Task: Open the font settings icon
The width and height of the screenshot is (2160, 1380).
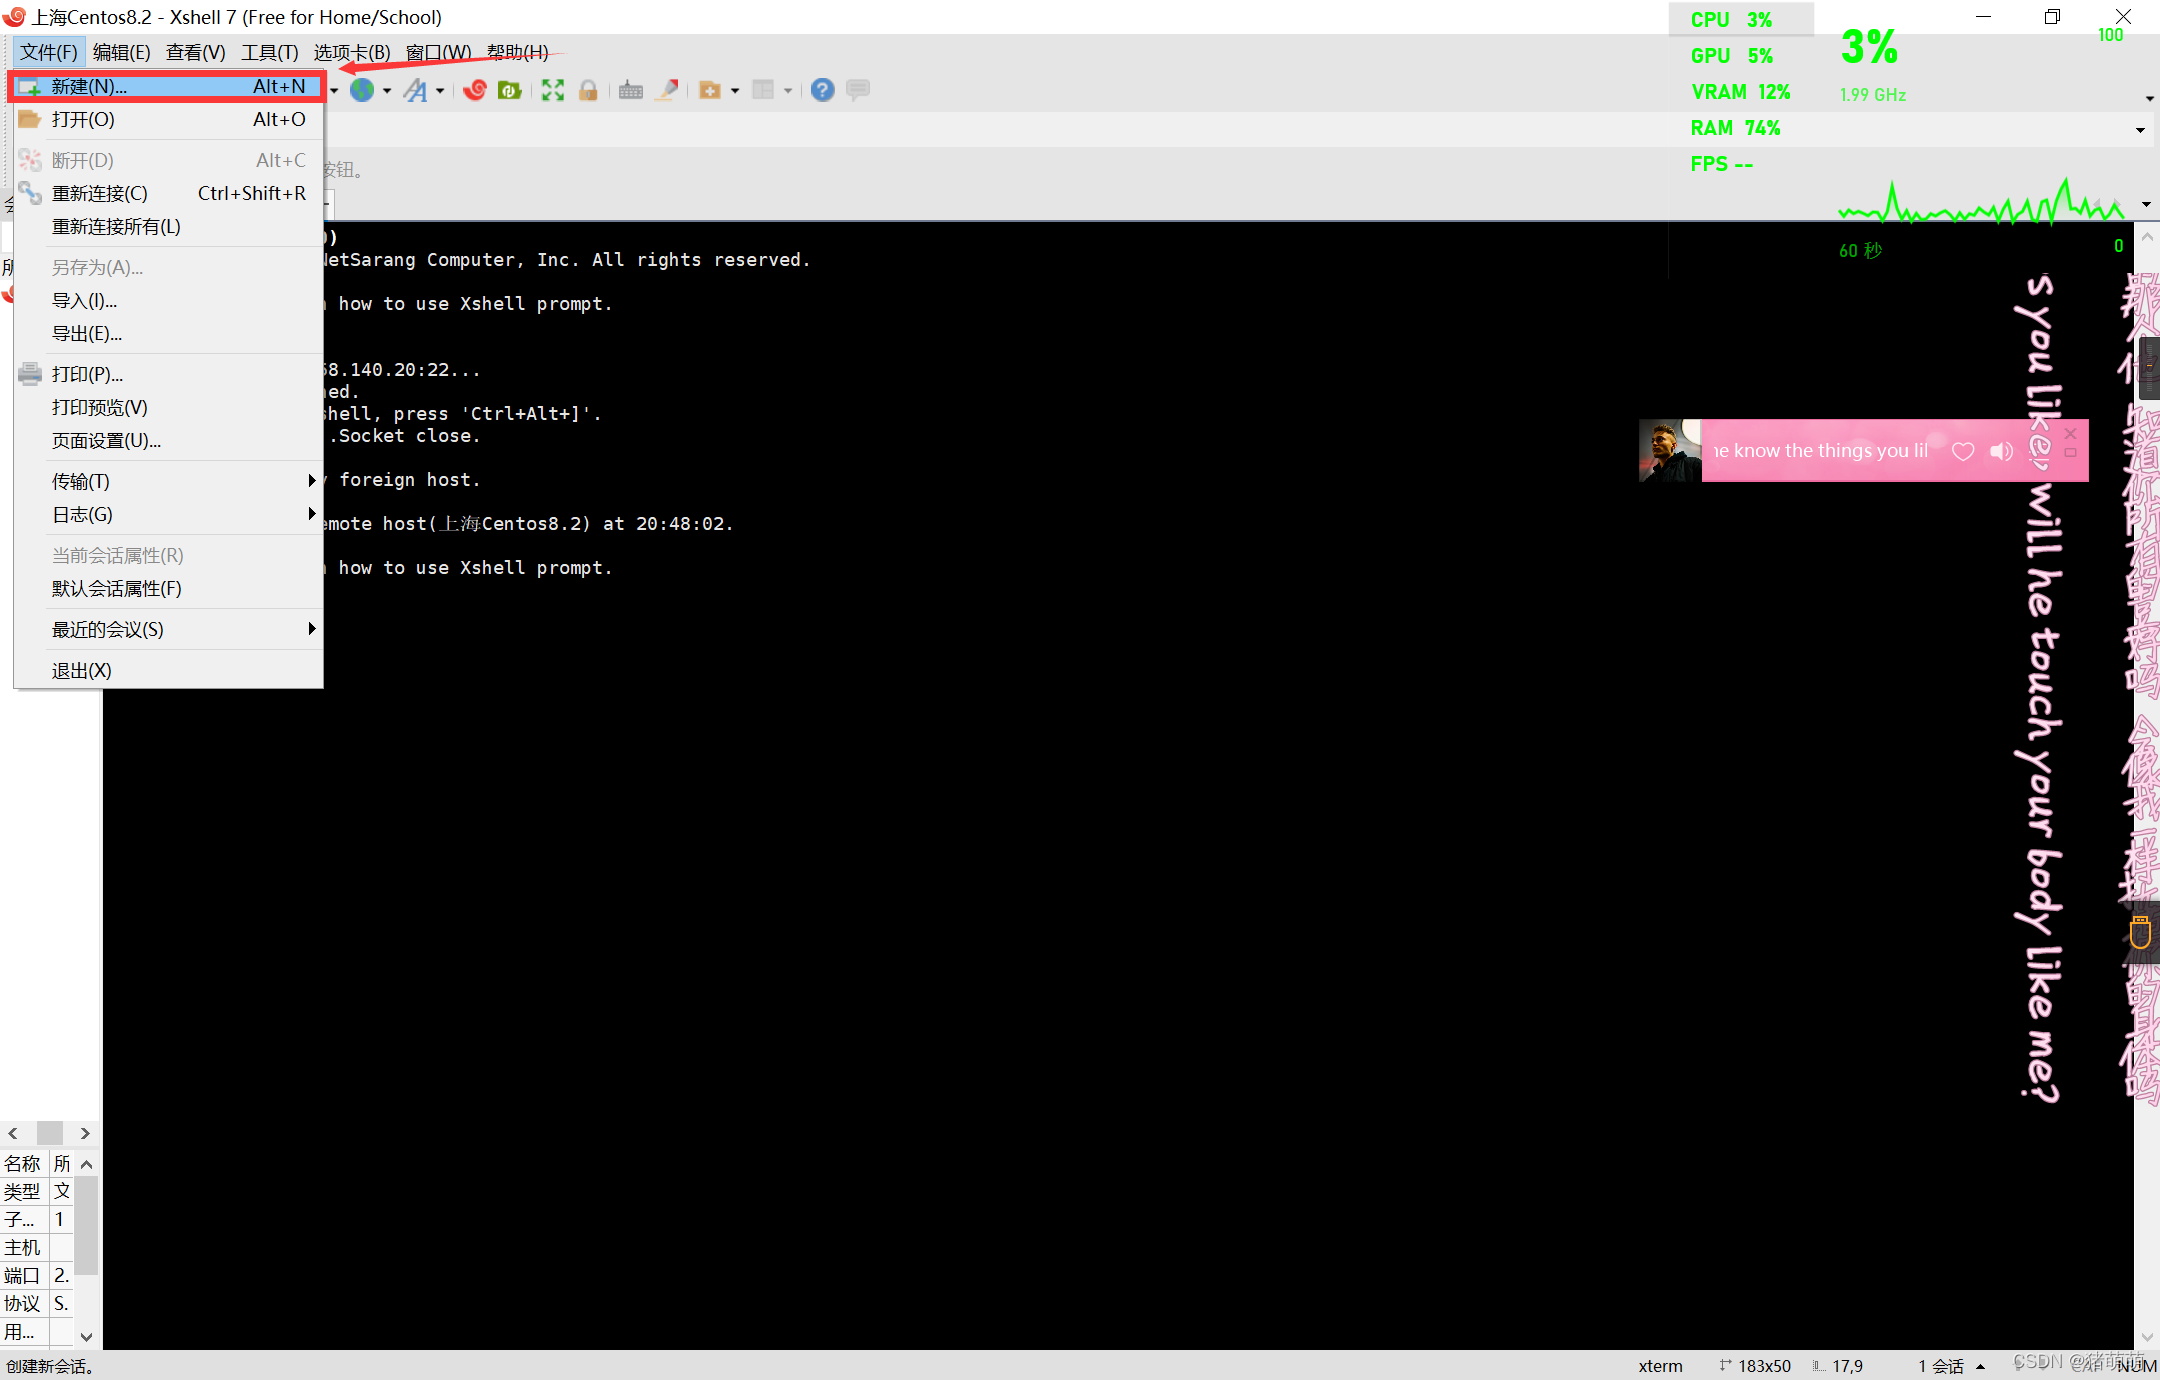Action: pyautogui.click(x=415, y=91)
